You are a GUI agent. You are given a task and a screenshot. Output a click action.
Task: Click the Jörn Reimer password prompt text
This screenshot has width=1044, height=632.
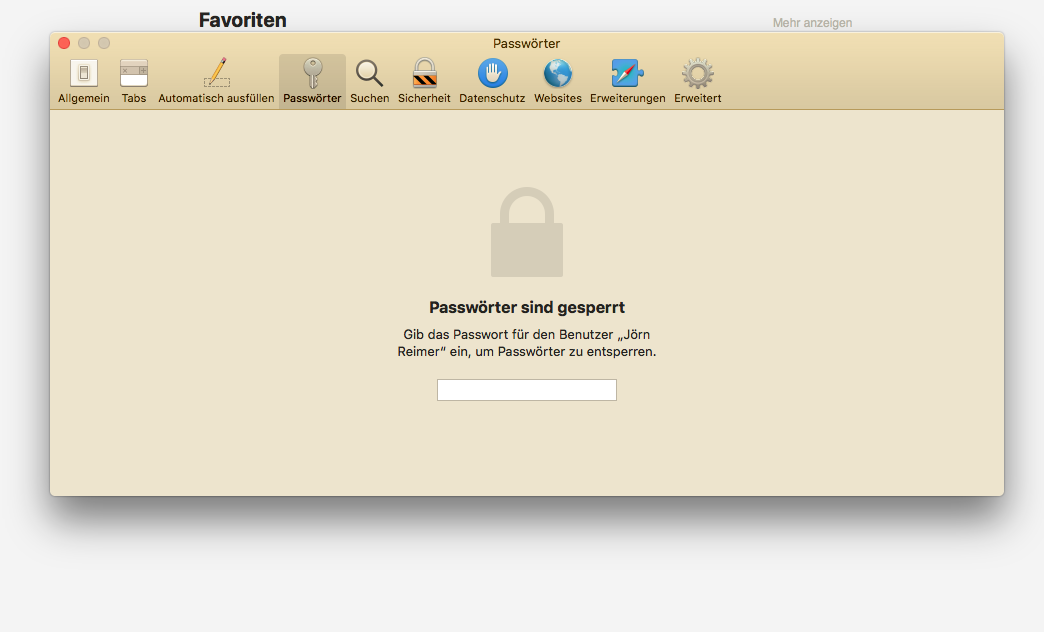(527, 343)
